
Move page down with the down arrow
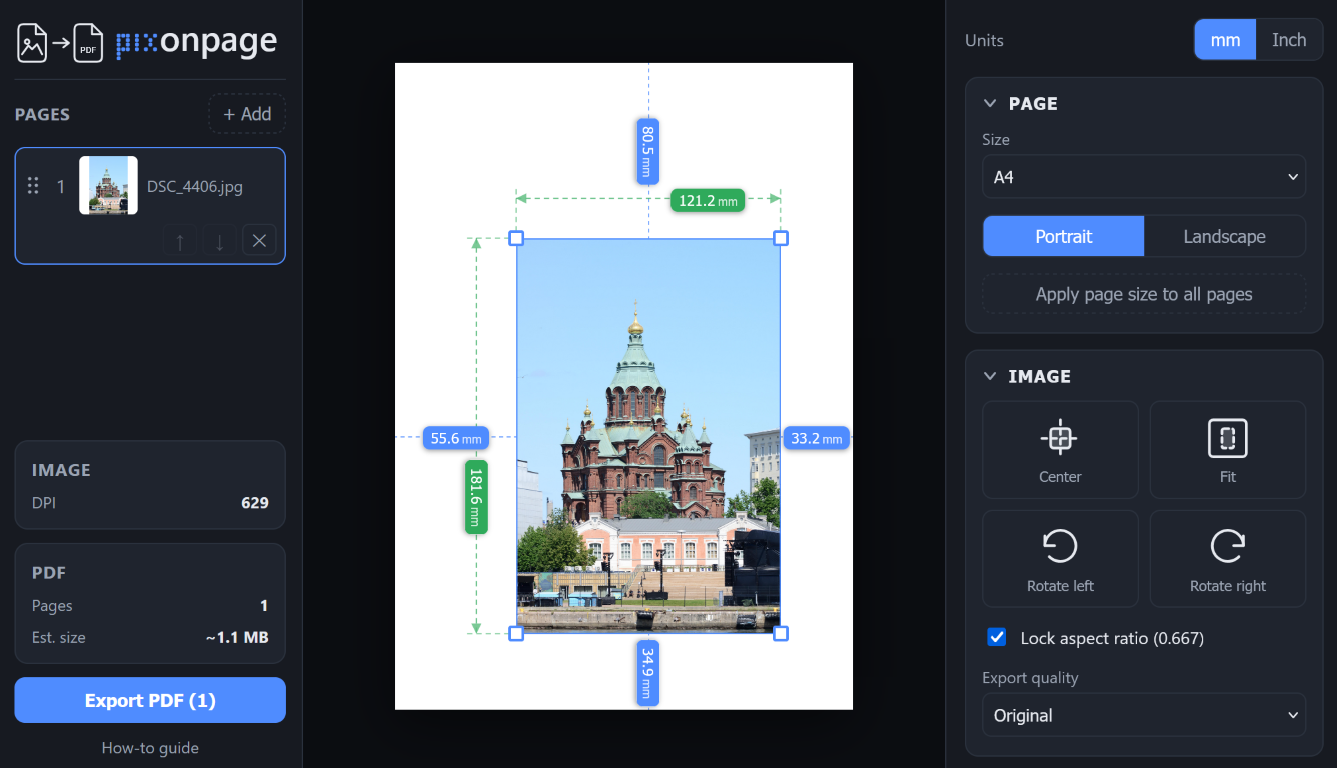(x=219, y=241)
